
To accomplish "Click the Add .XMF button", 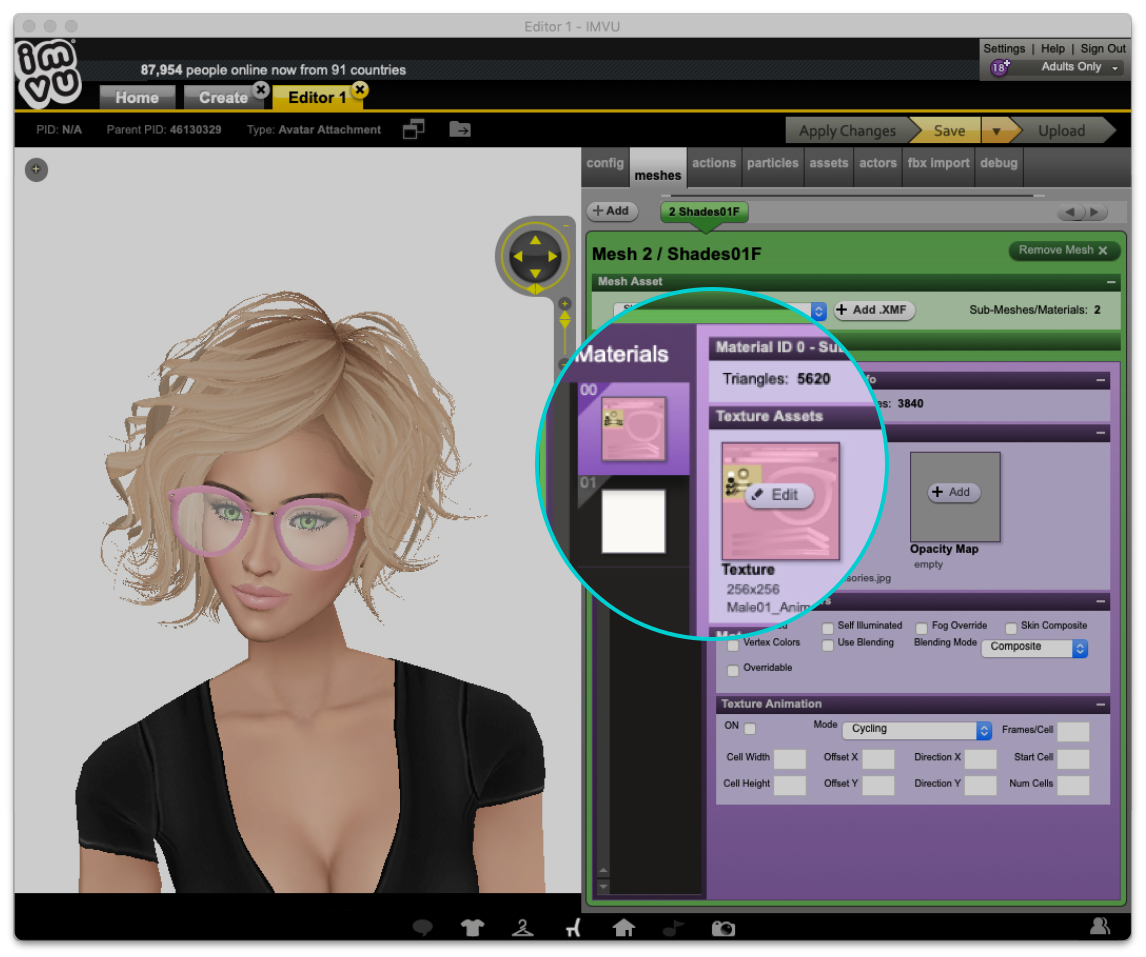I will coord(873,310).
